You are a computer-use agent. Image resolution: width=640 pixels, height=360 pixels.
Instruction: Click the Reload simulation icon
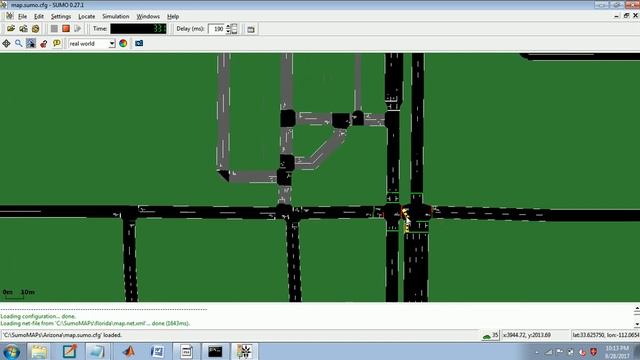(36, 29)
